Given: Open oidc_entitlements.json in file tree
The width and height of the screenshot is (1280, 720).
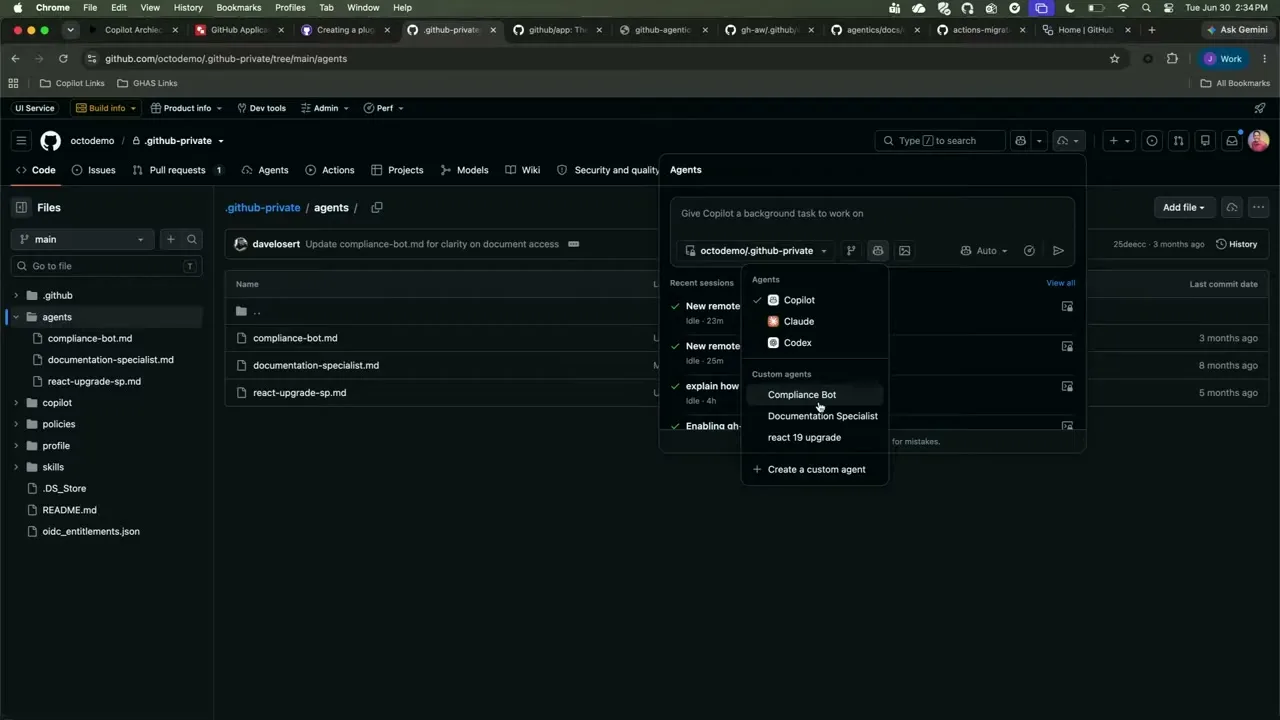Looking at the screenshot, I should point(91,532).
